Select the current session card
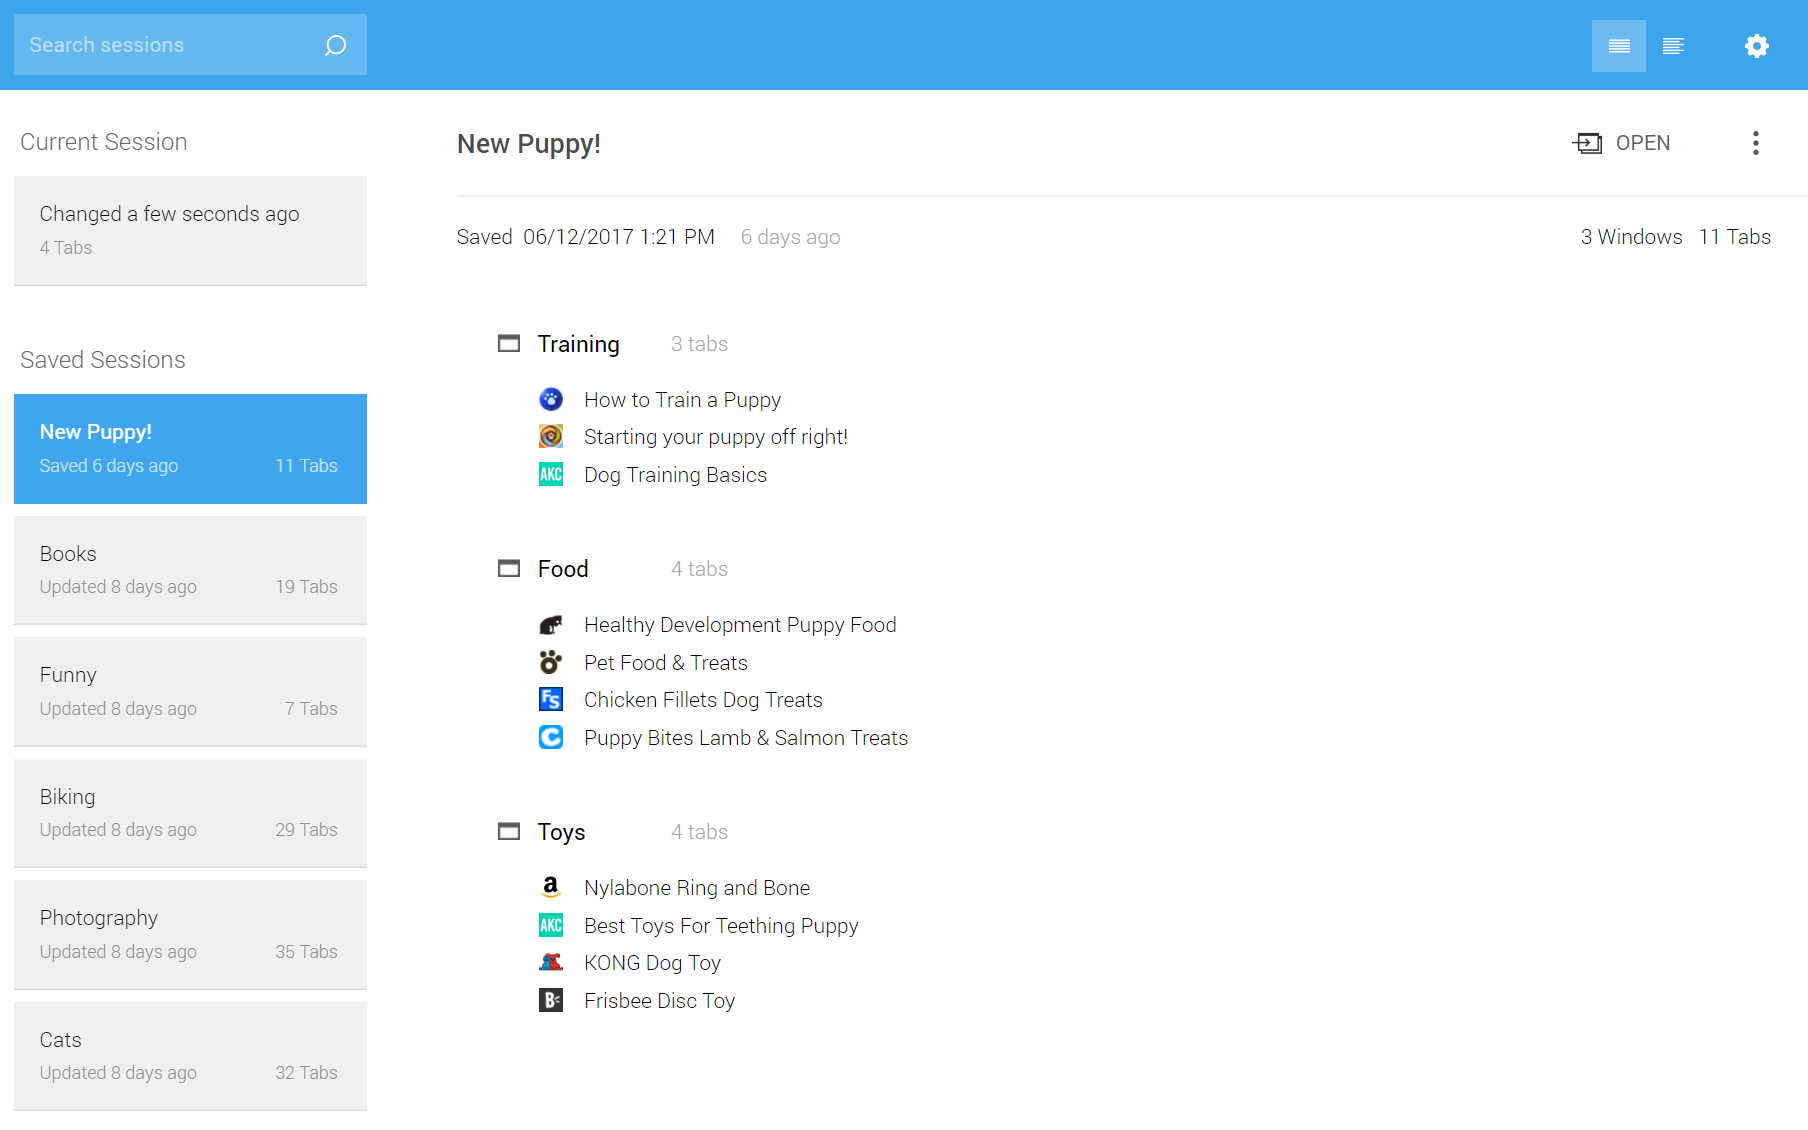 coord(190,231)
